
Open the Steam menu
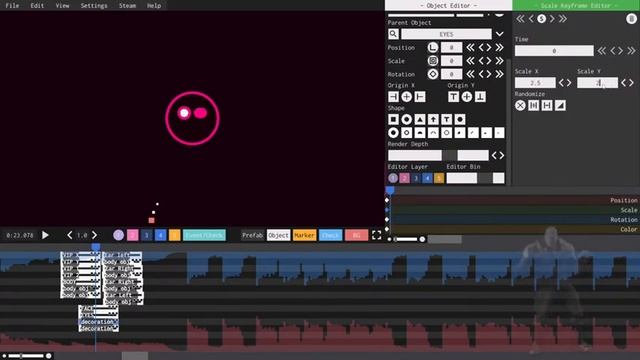tap(127, 5)
